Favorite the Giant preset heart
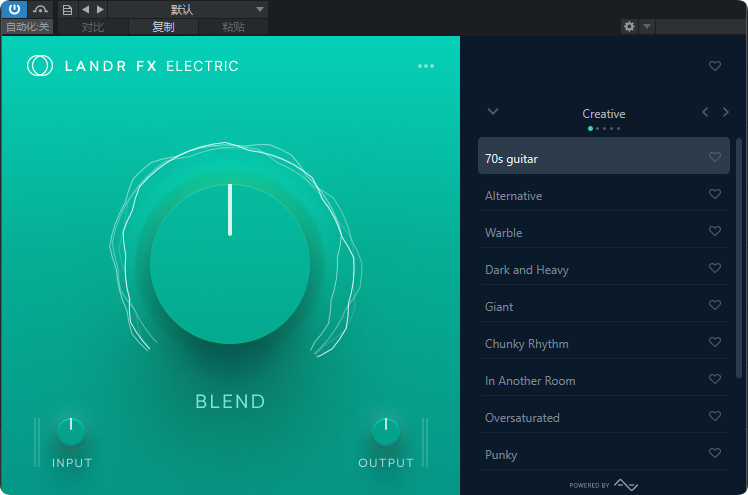 715,305
